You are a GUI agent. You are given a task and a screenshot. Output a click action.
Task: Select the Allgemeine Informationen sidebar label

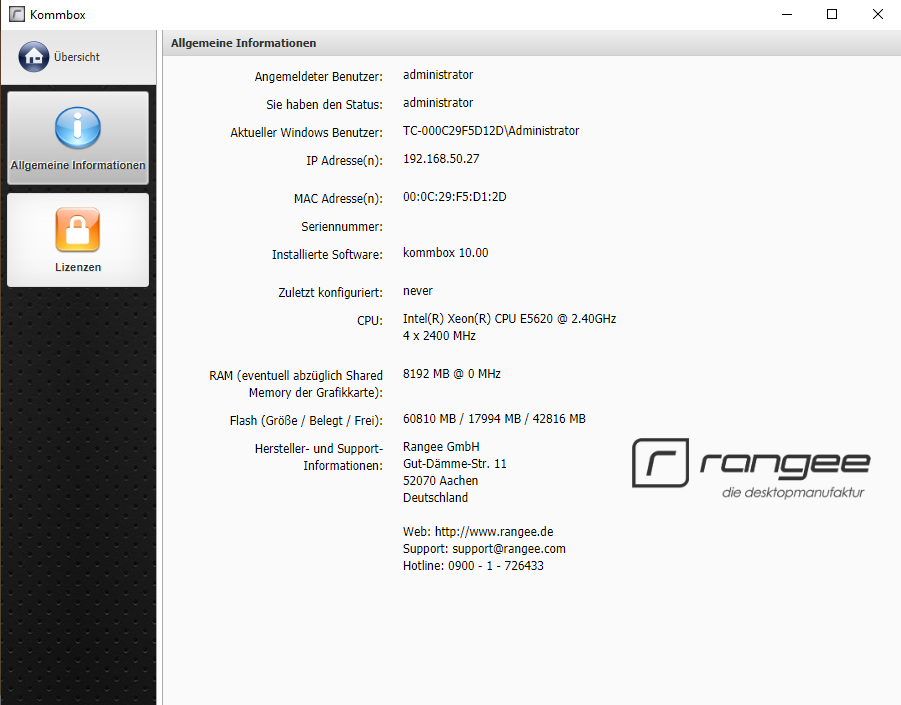78,166
